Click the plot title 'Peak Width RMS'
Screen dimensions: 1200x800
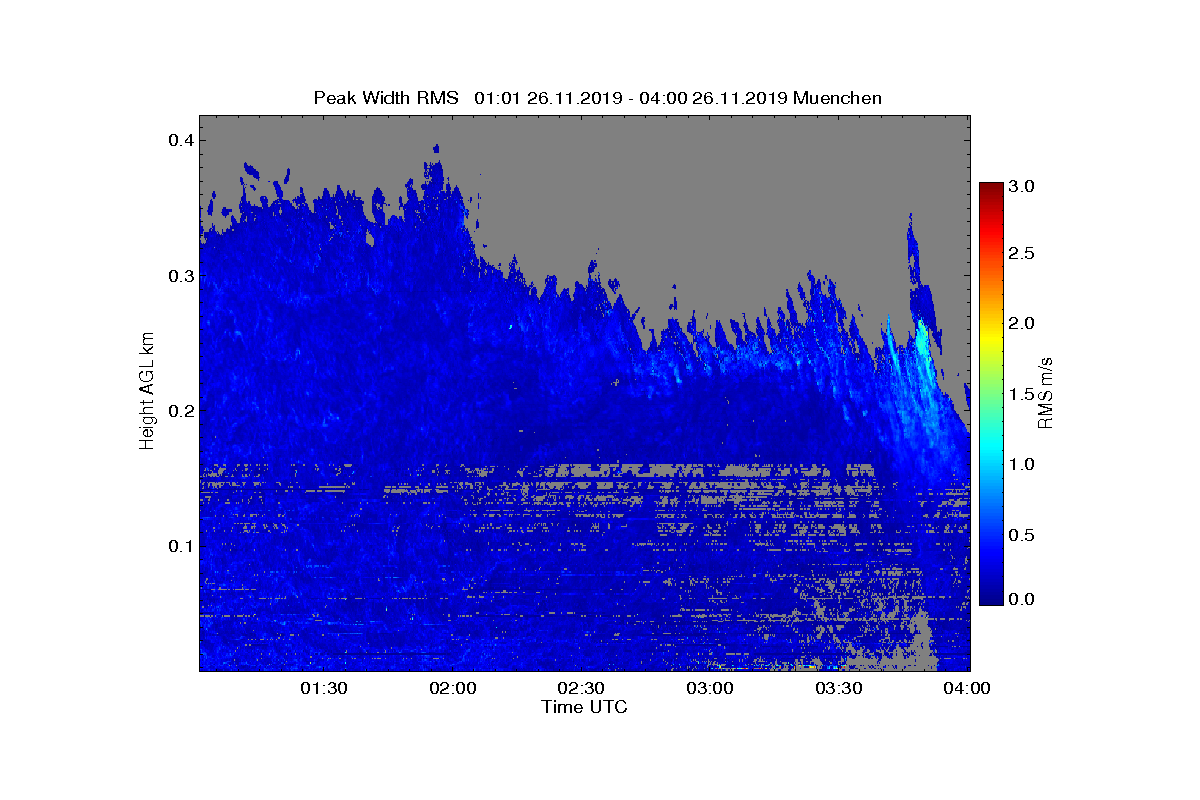pyautogui.click(x=386, y=98)
